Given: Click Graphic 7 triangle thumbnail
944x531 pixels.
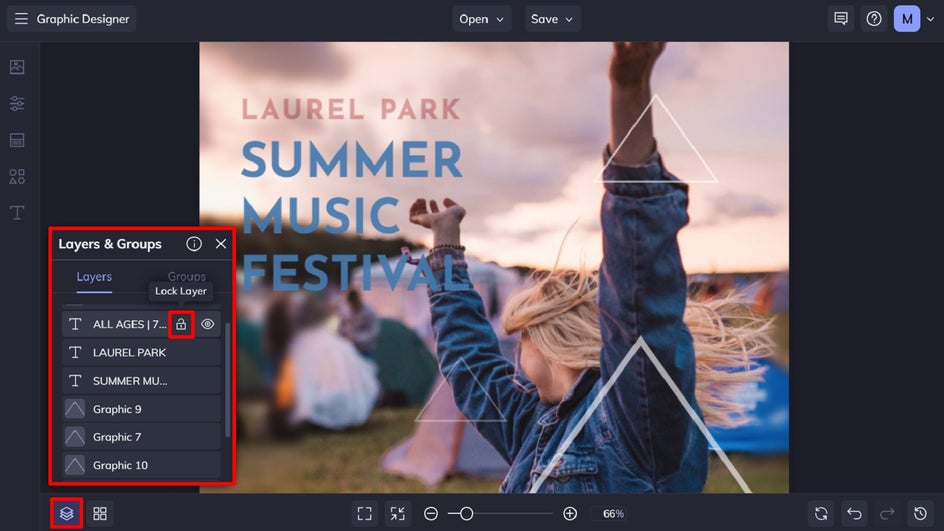Looking at the screenshot, I should 75,437.
